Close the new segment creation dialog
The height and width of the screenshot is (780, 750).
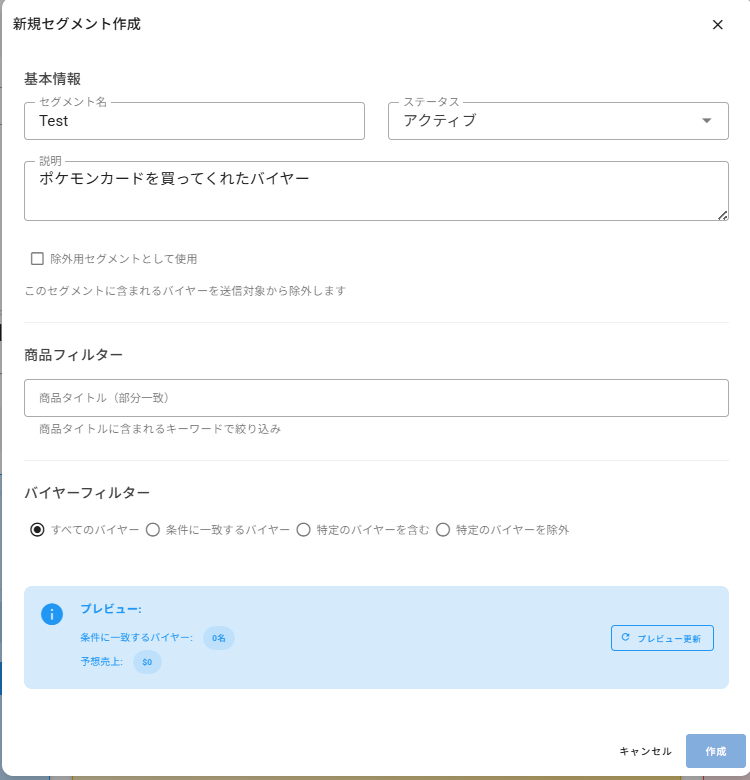point(717,25)
